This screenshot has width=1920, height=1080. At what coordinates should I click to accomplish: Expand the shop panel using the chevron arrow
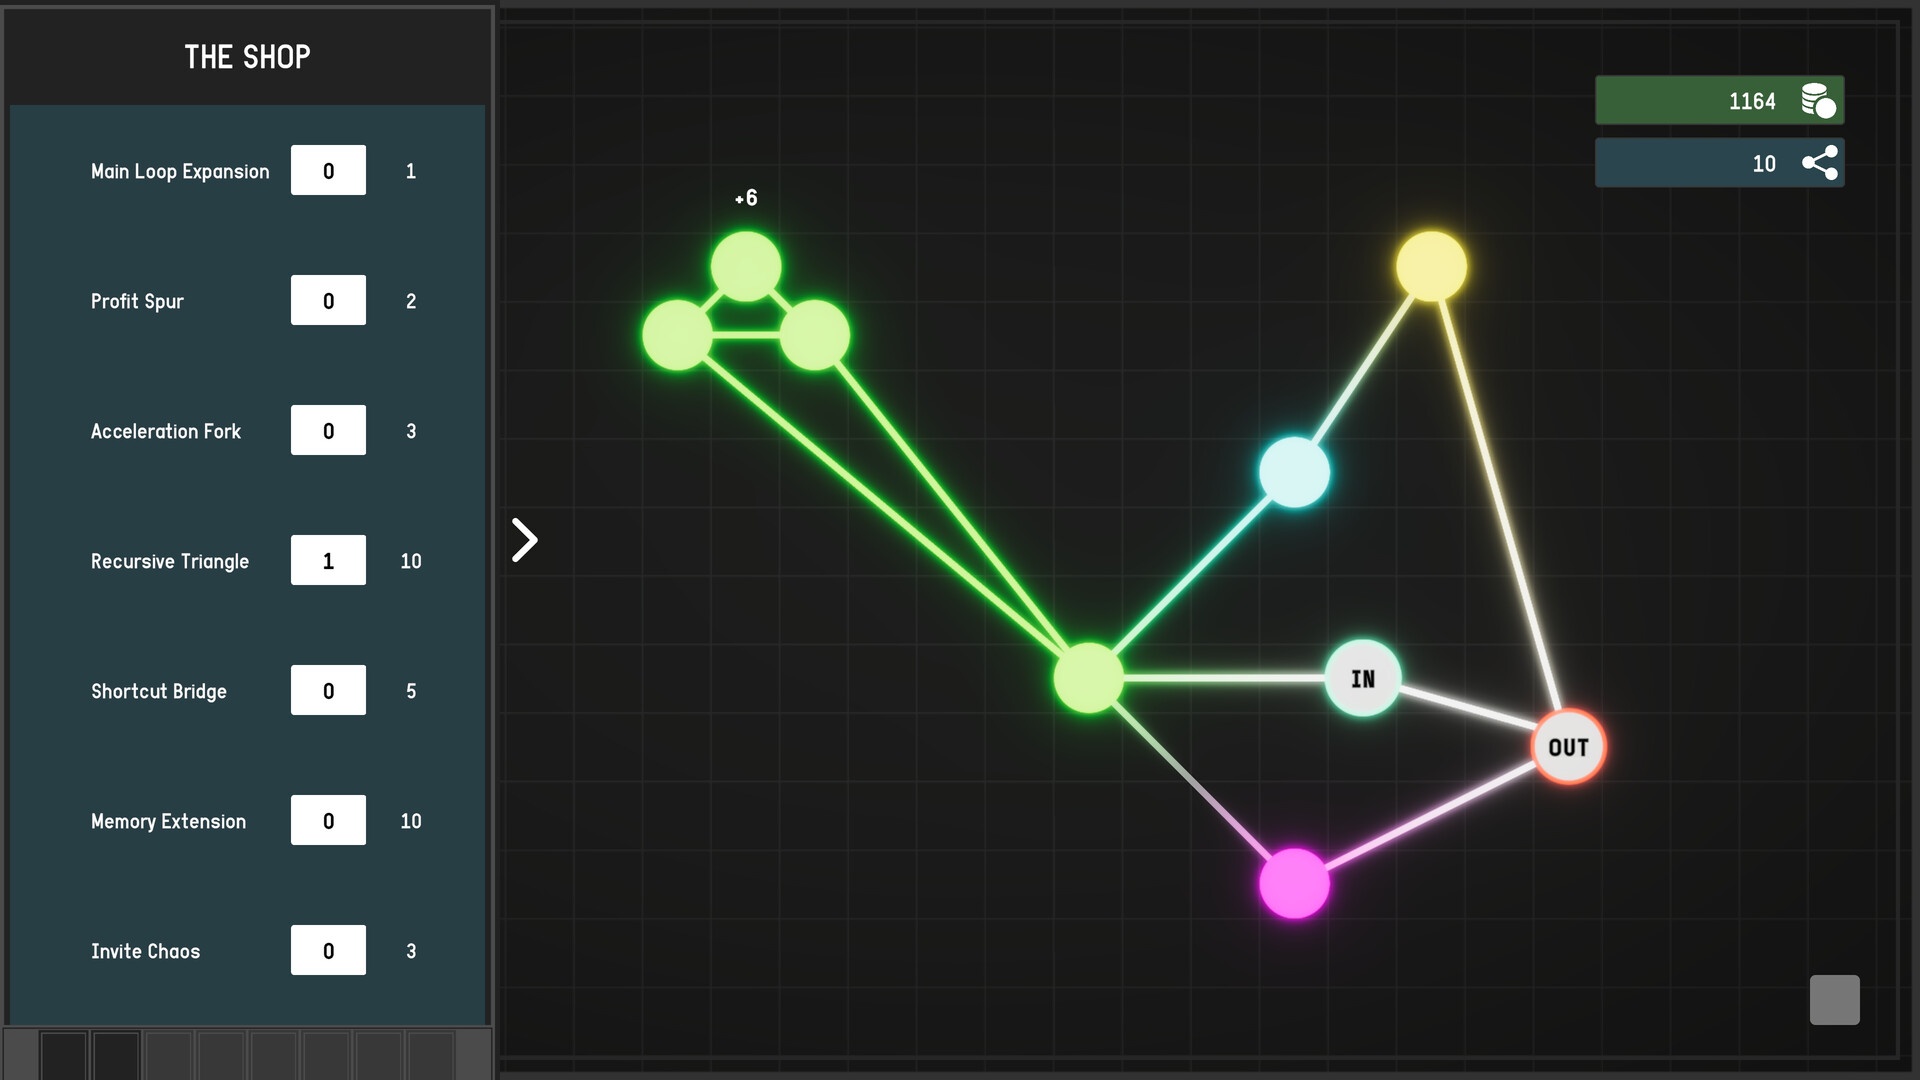tap(523, 539)
